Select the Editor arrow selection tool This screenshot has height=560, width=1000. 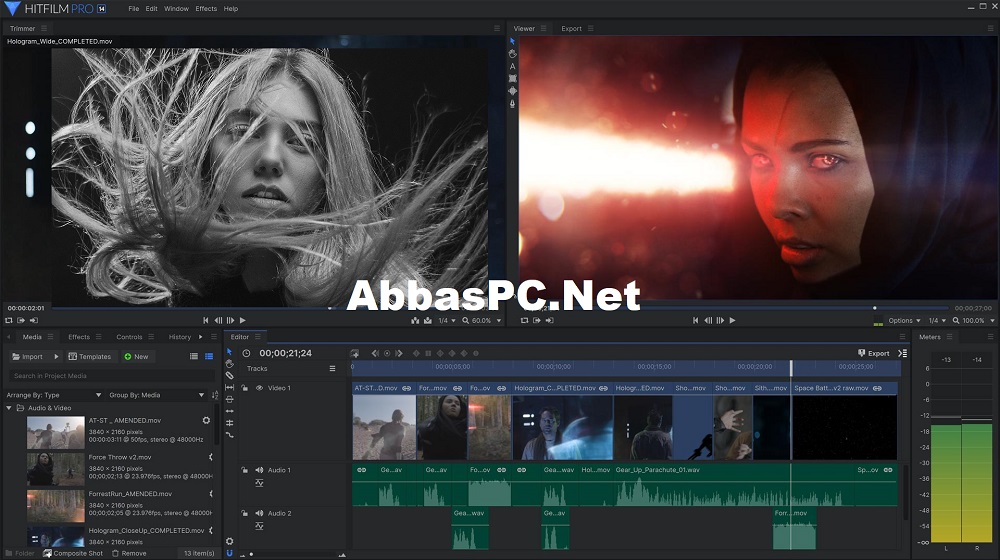tap(230, 352)
